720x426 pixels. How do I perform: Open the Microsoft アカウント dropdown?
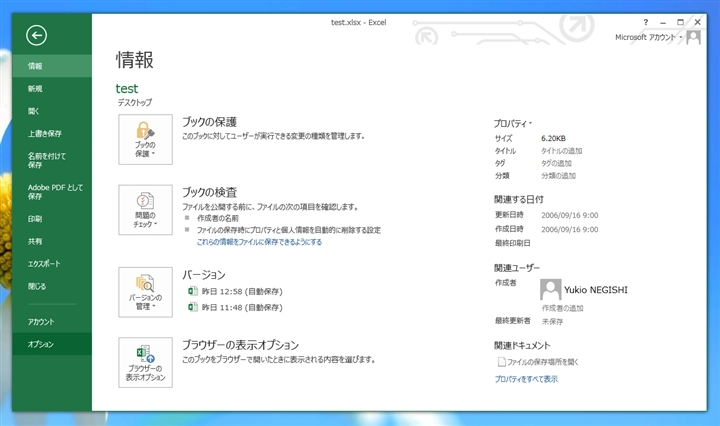point(648,37)
